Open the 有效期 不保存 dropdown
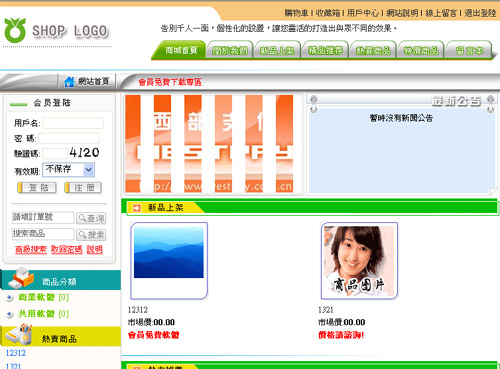The width and height of the screenshot is (500, 369). click(68, 170)
